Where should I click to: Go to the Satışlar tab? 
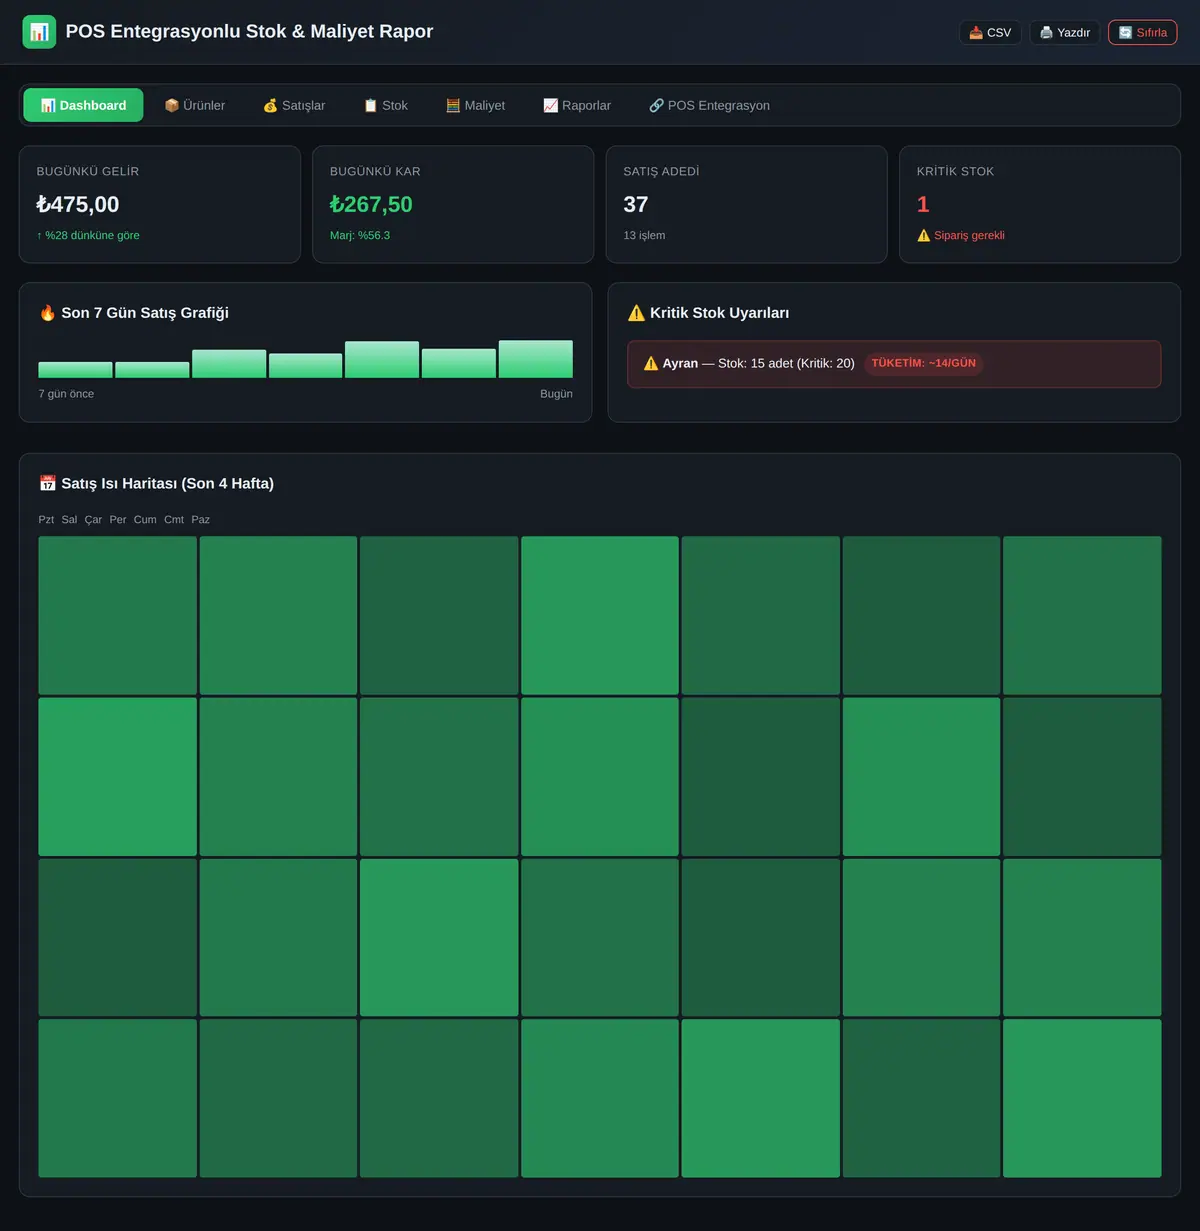[x=294, y=105]
